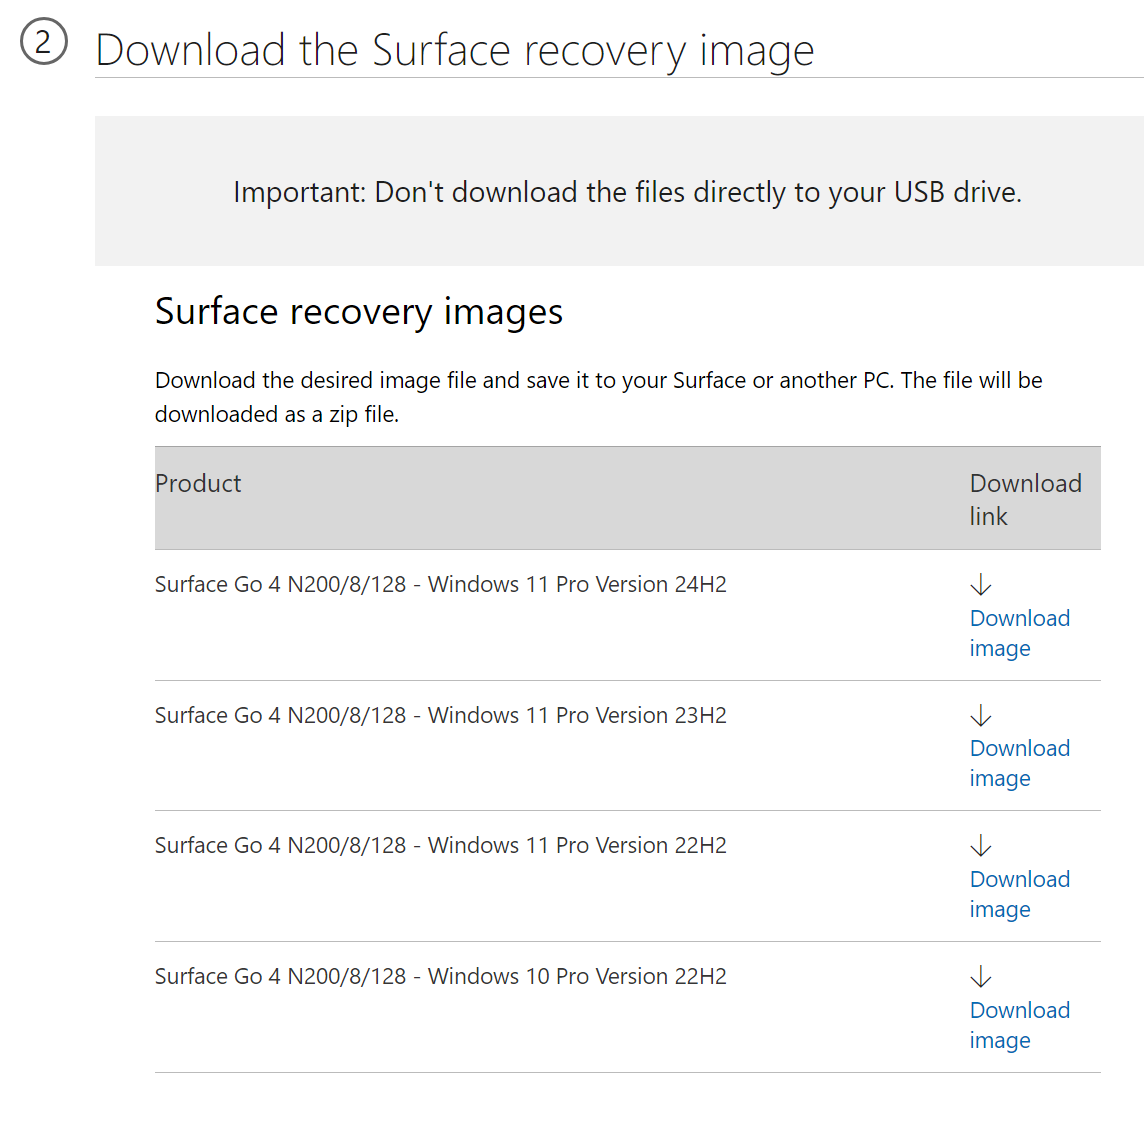Select the Download link column header
The image size is (1144, 1125).
pyautogui.click(x=1025, y=499)
